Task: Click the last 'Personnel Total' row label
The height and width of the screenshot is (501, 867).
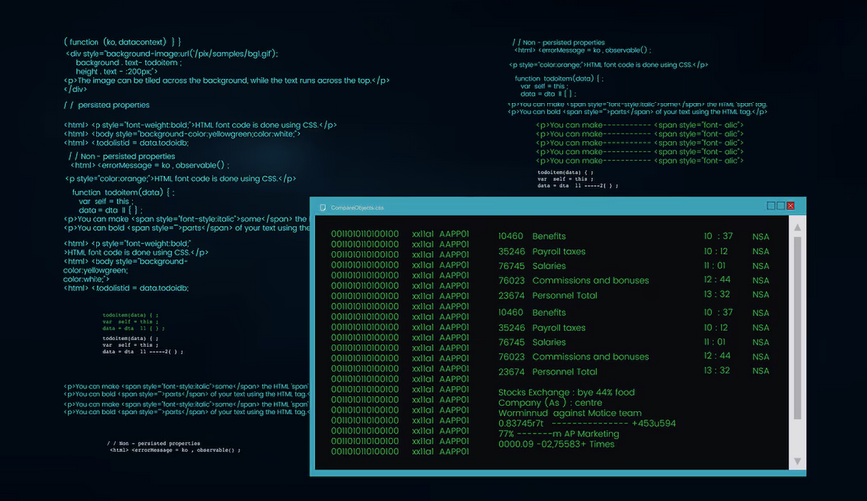Action: (x=565, y=372)
